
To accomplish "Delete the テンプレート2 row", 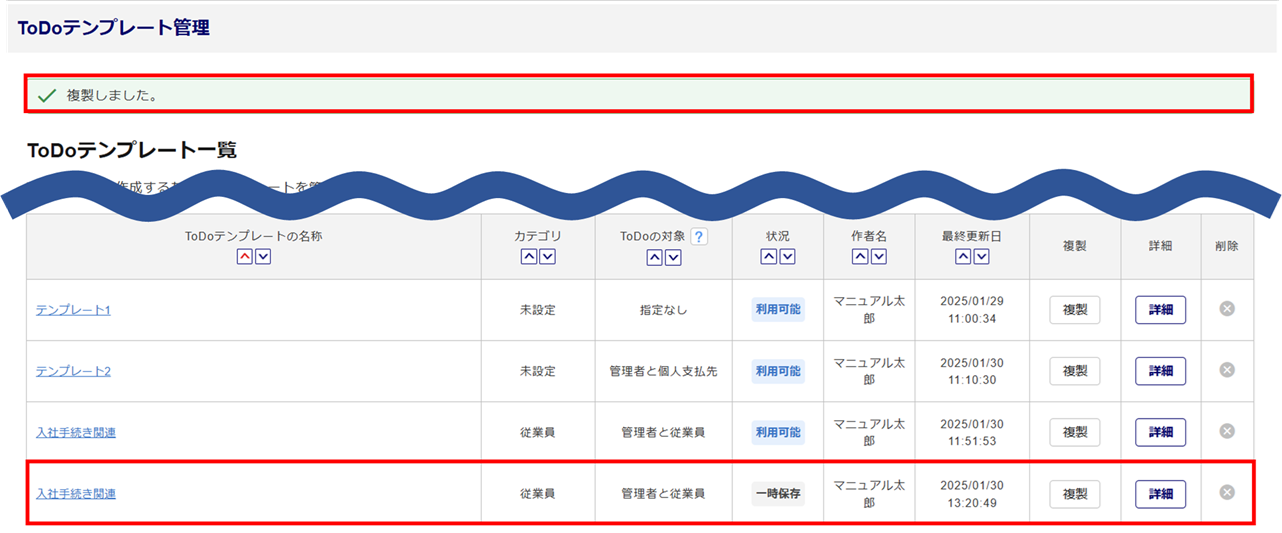I will [1227, 370].
